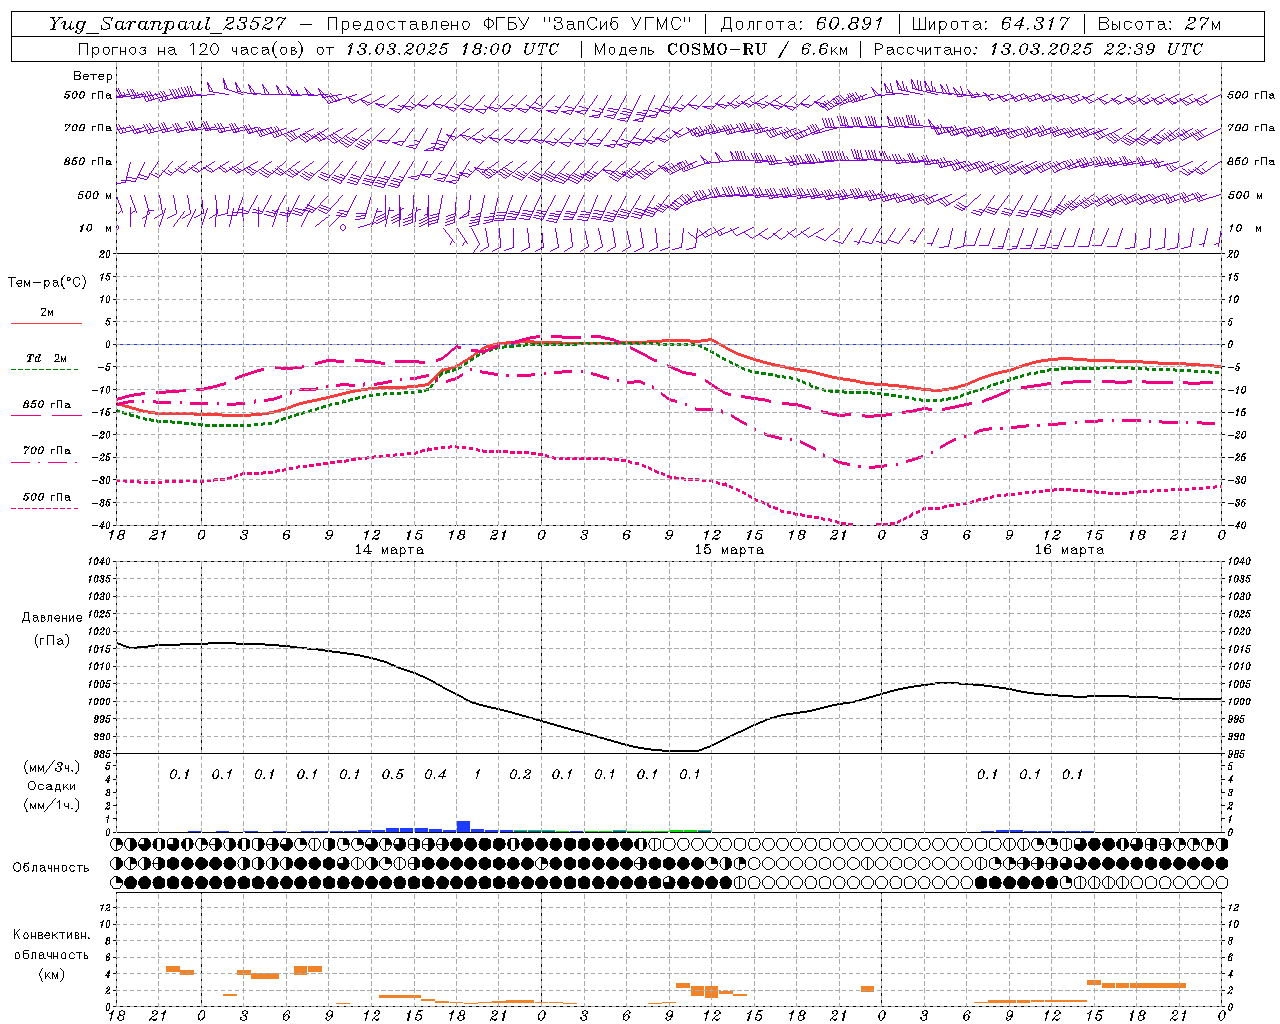Click the 0.4 precipitation amount value
1280x1024 pixels.
pyautogui.click(x=435, y=774)
